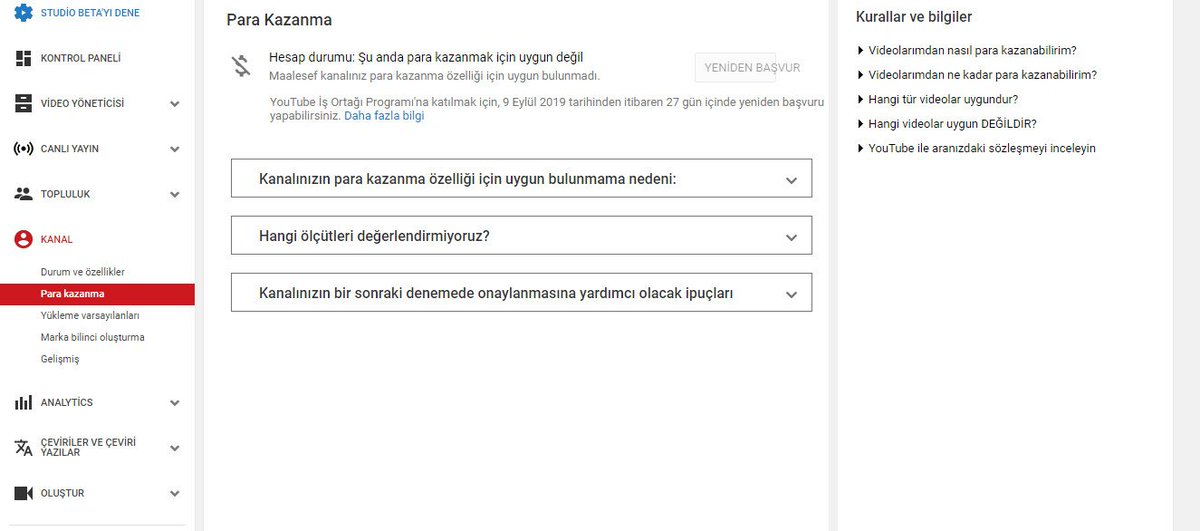Open 'Gelişmiş' submenu item

pyautogui.click(x=60, y=359)
